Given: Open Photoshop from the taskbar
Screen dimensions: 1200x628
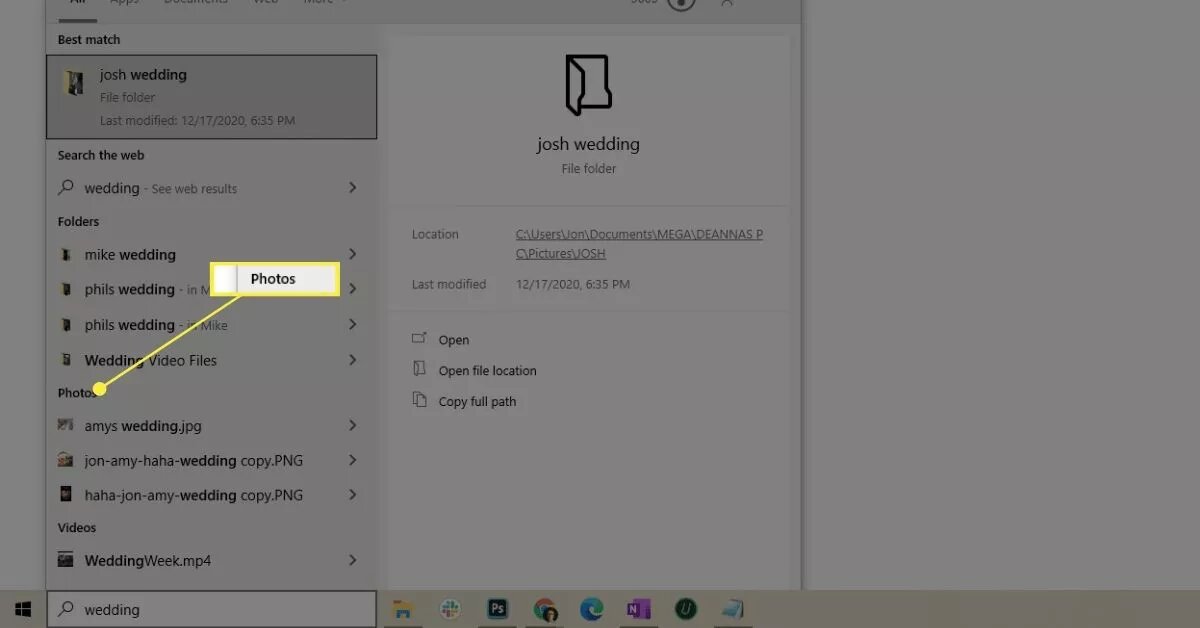Looking at the screenshot, I should (497, 609).
